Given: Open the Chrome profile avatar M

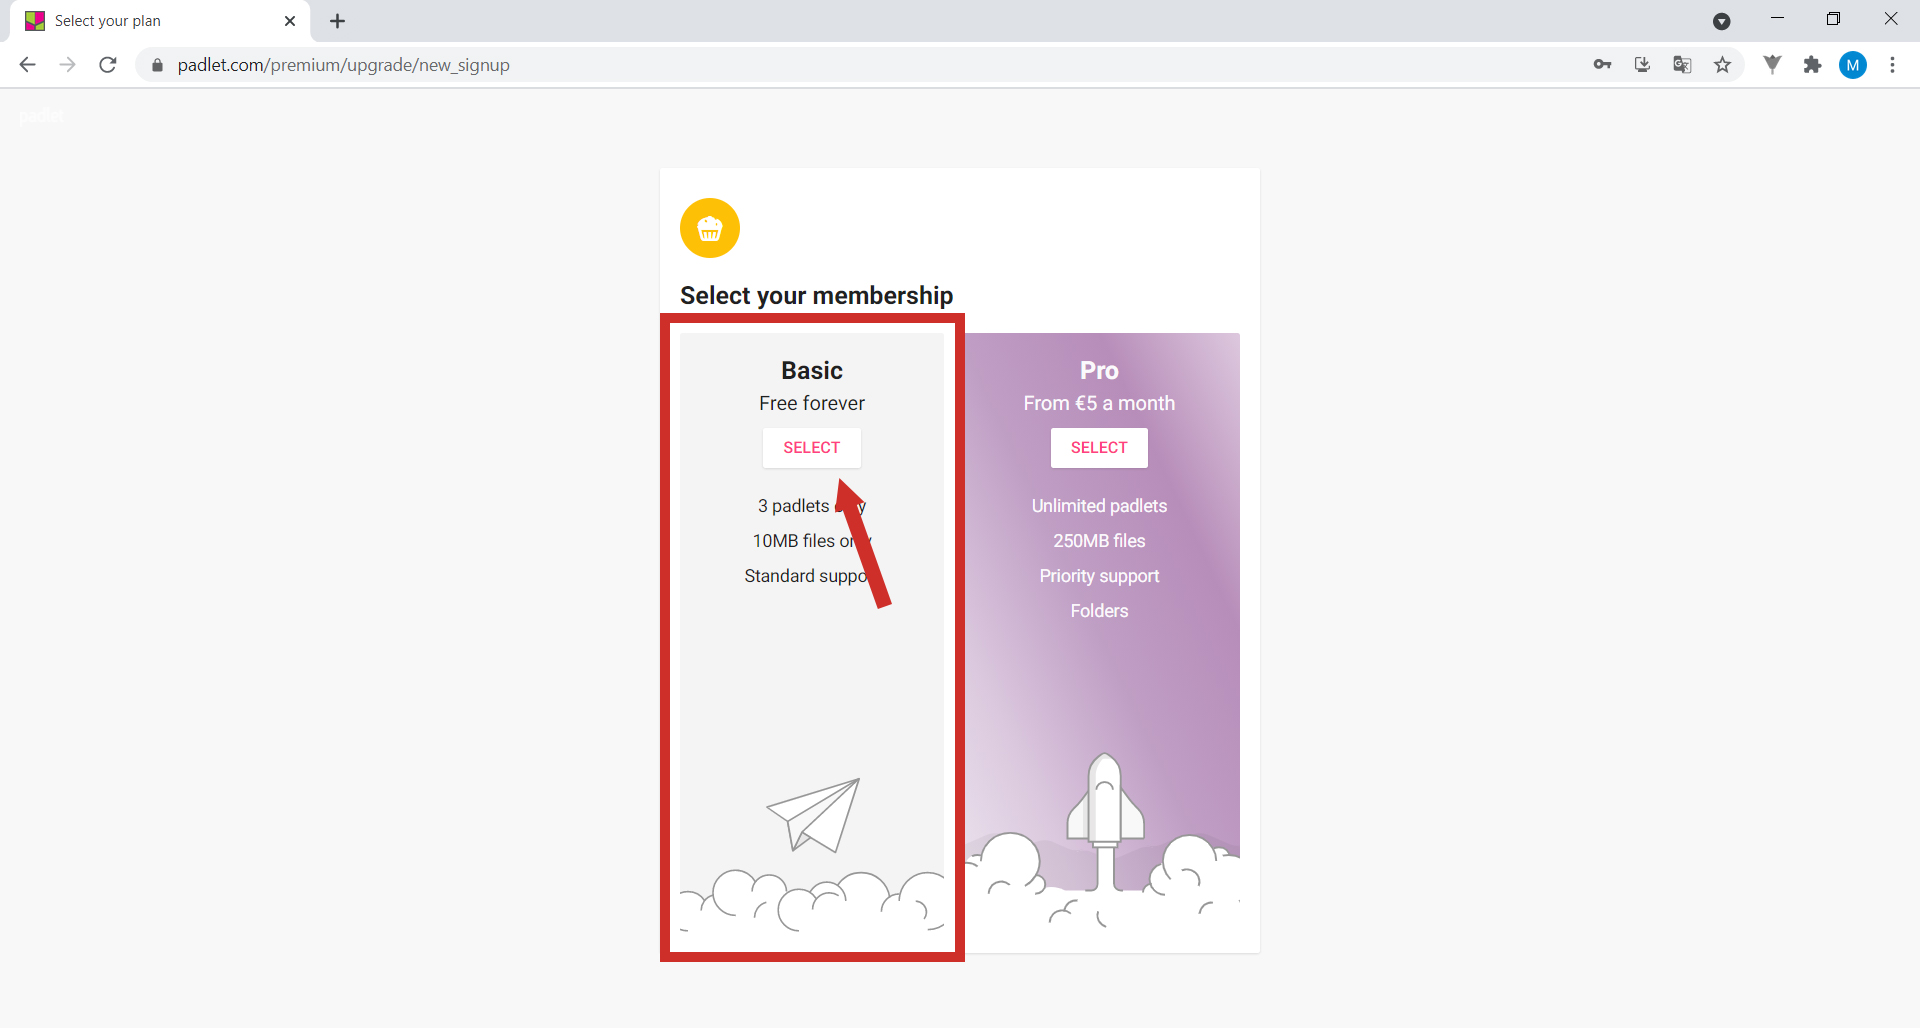Looking at the screenshot, I should coord(1853,65).
